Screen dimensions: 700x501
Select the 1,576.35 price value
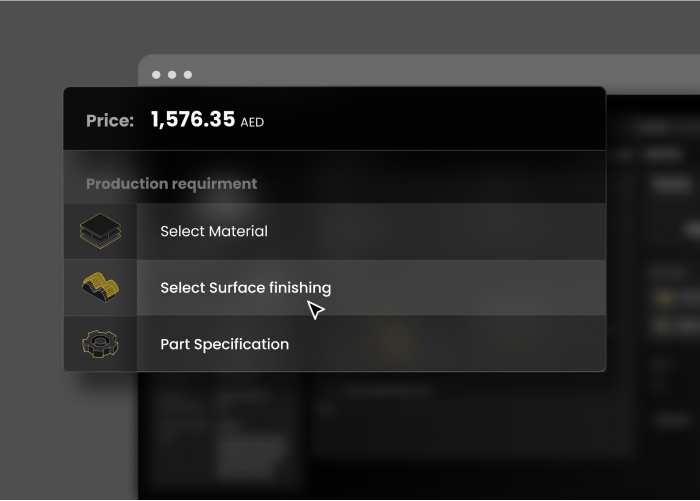193,120
